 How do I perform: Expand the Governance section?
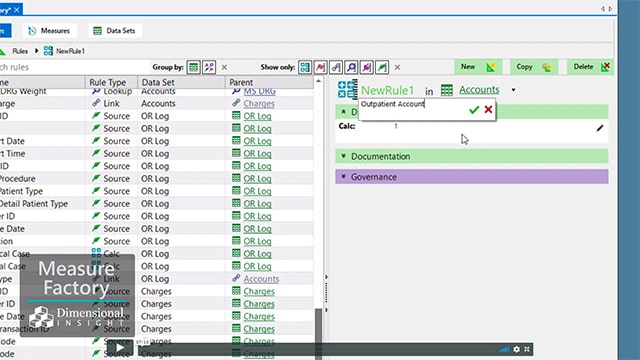(471, 177)
